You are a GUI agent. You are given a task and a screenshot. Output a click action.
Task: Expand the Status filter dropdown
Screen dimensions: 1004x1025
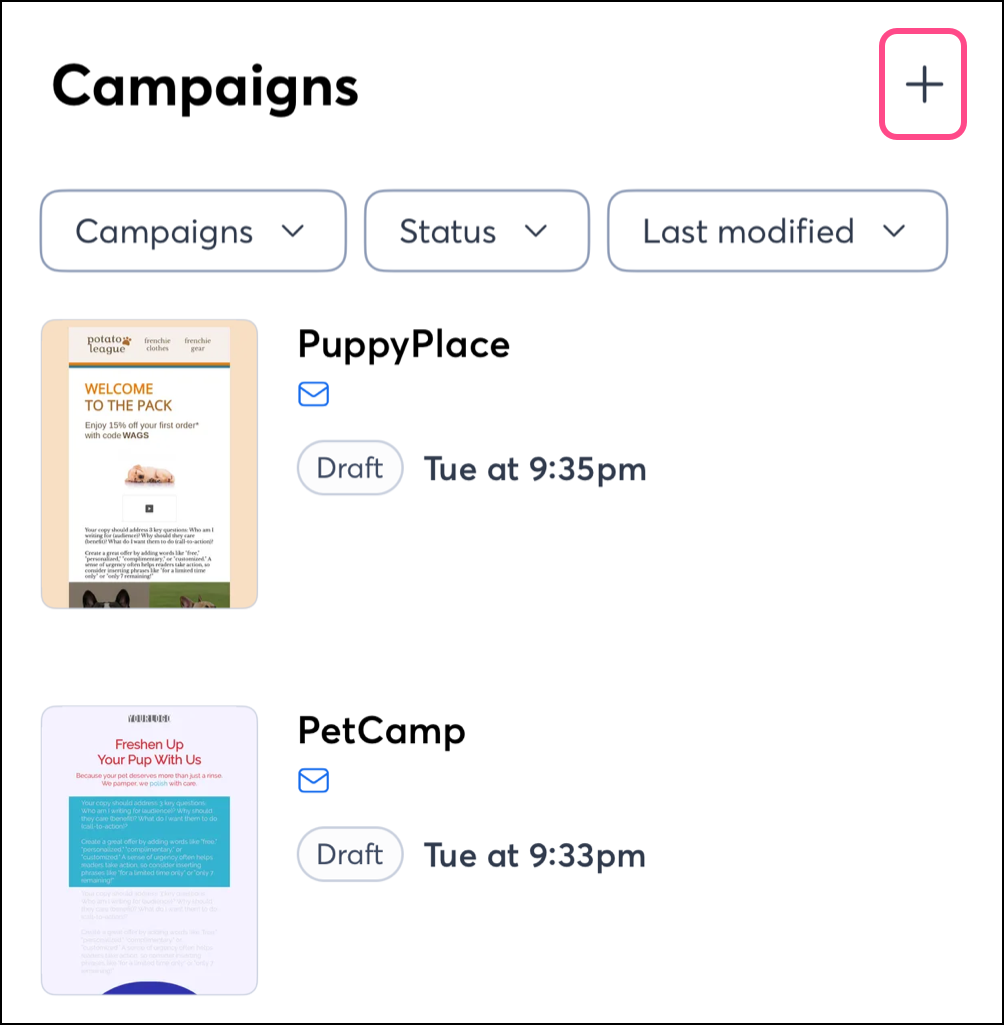click(476, 231)
